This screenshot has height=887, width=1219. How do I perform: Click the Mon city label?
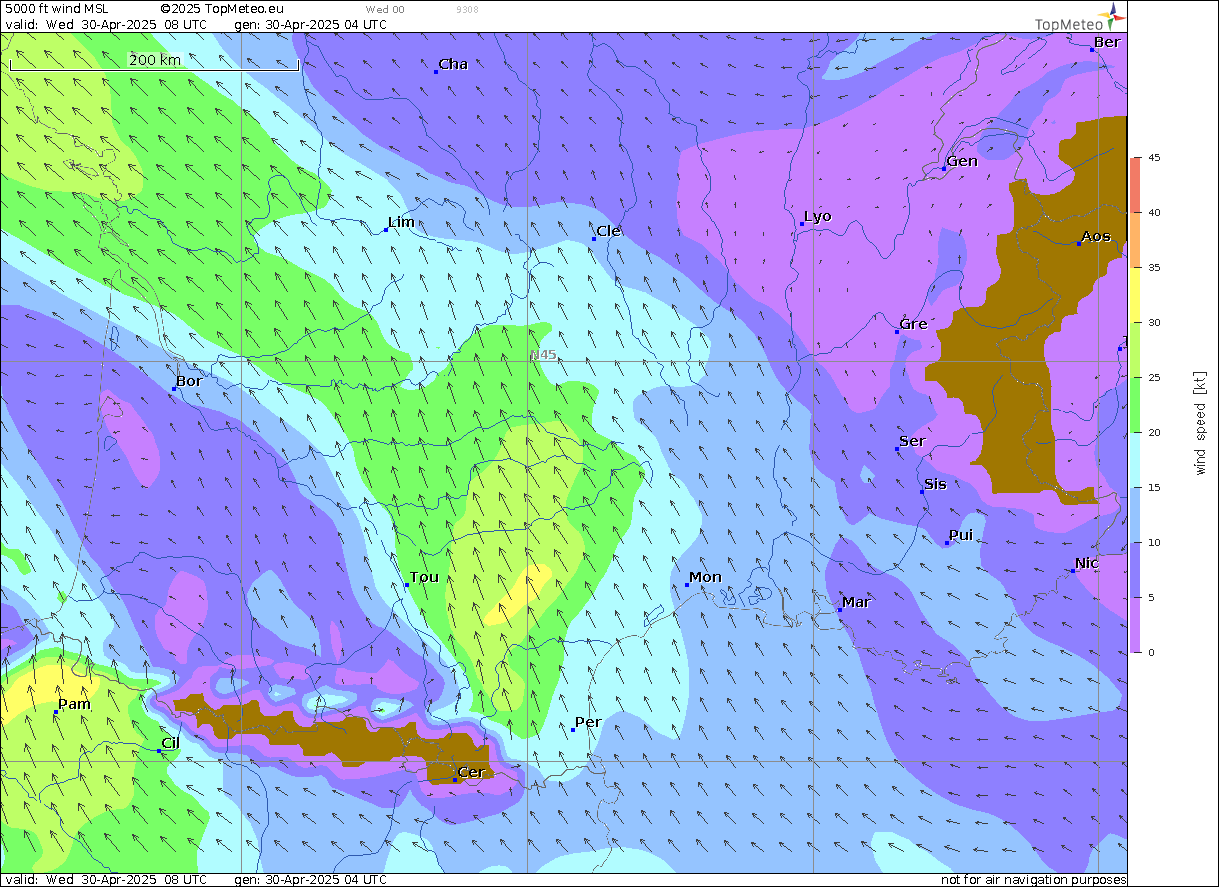(x=705, y=577)
